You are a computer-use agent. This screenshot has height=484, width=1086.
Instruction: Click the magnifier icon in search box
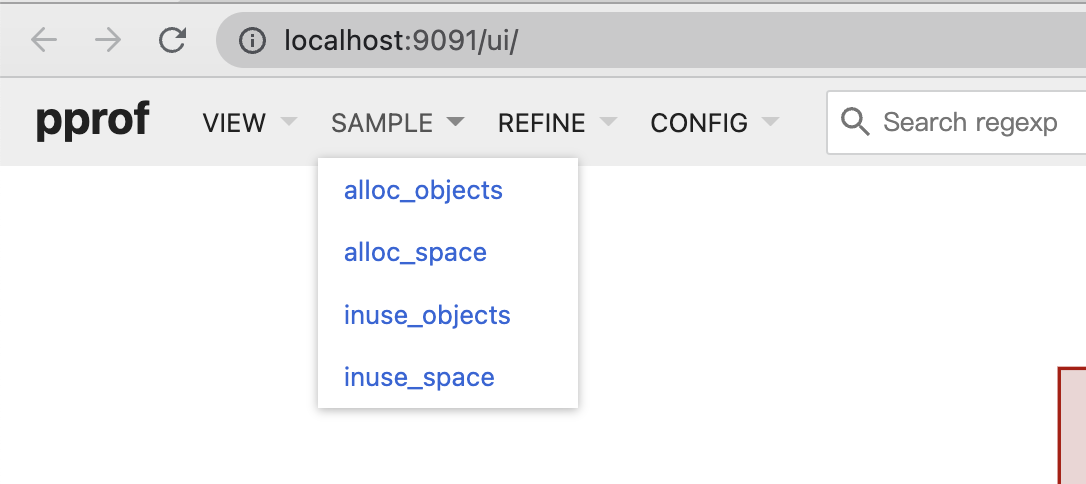(x=855, y=122)
